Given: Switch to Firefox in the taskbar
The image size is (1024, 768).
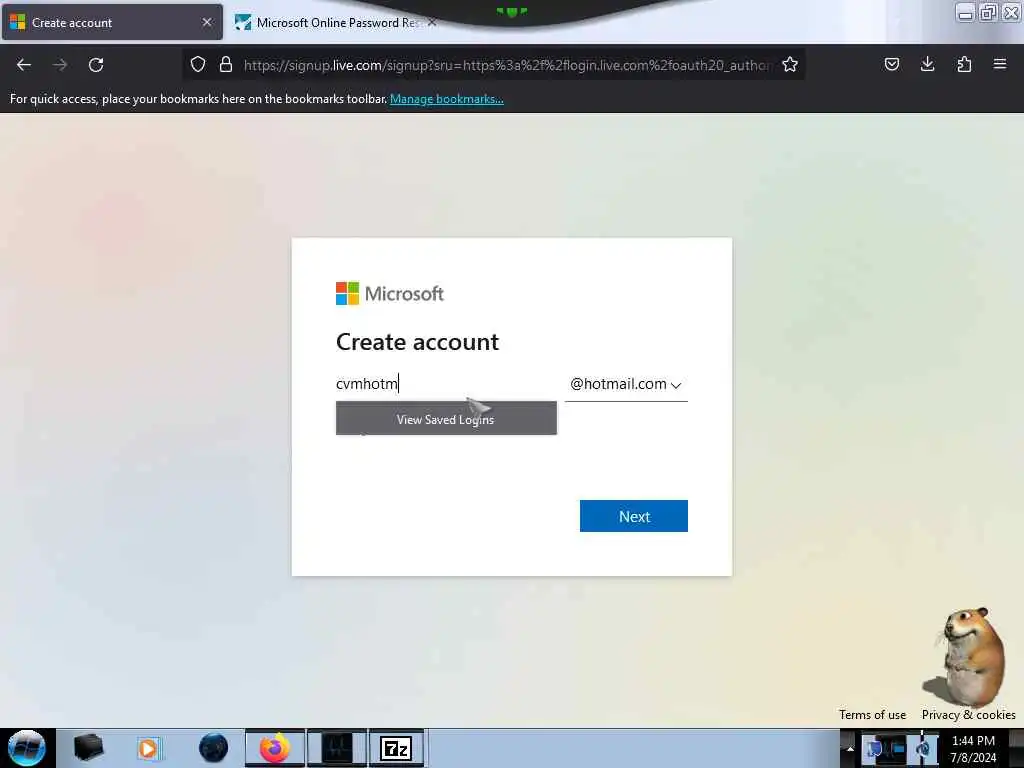Looking at the screenshot, I should pyautogui.click(x=275, y=748).
